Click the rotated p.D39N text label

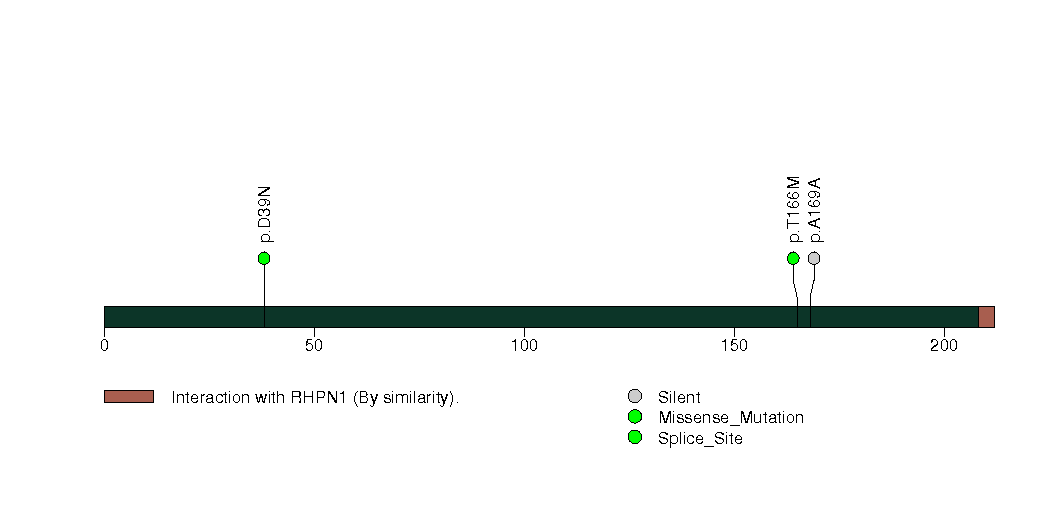(265, 214)
